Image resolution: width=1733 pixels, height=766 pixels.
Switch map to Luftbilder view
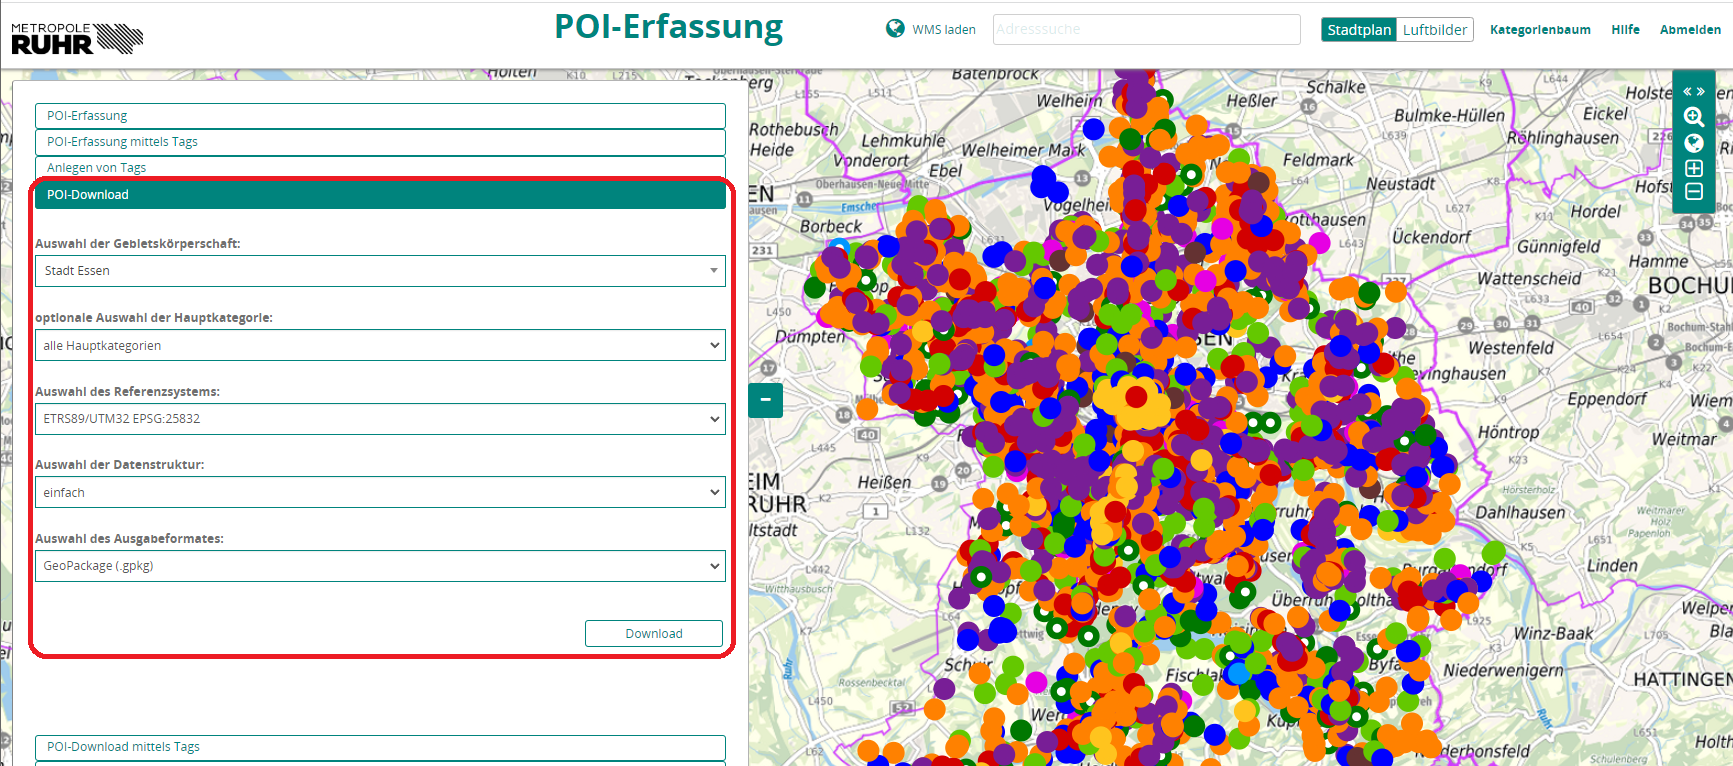point(1435,30)
